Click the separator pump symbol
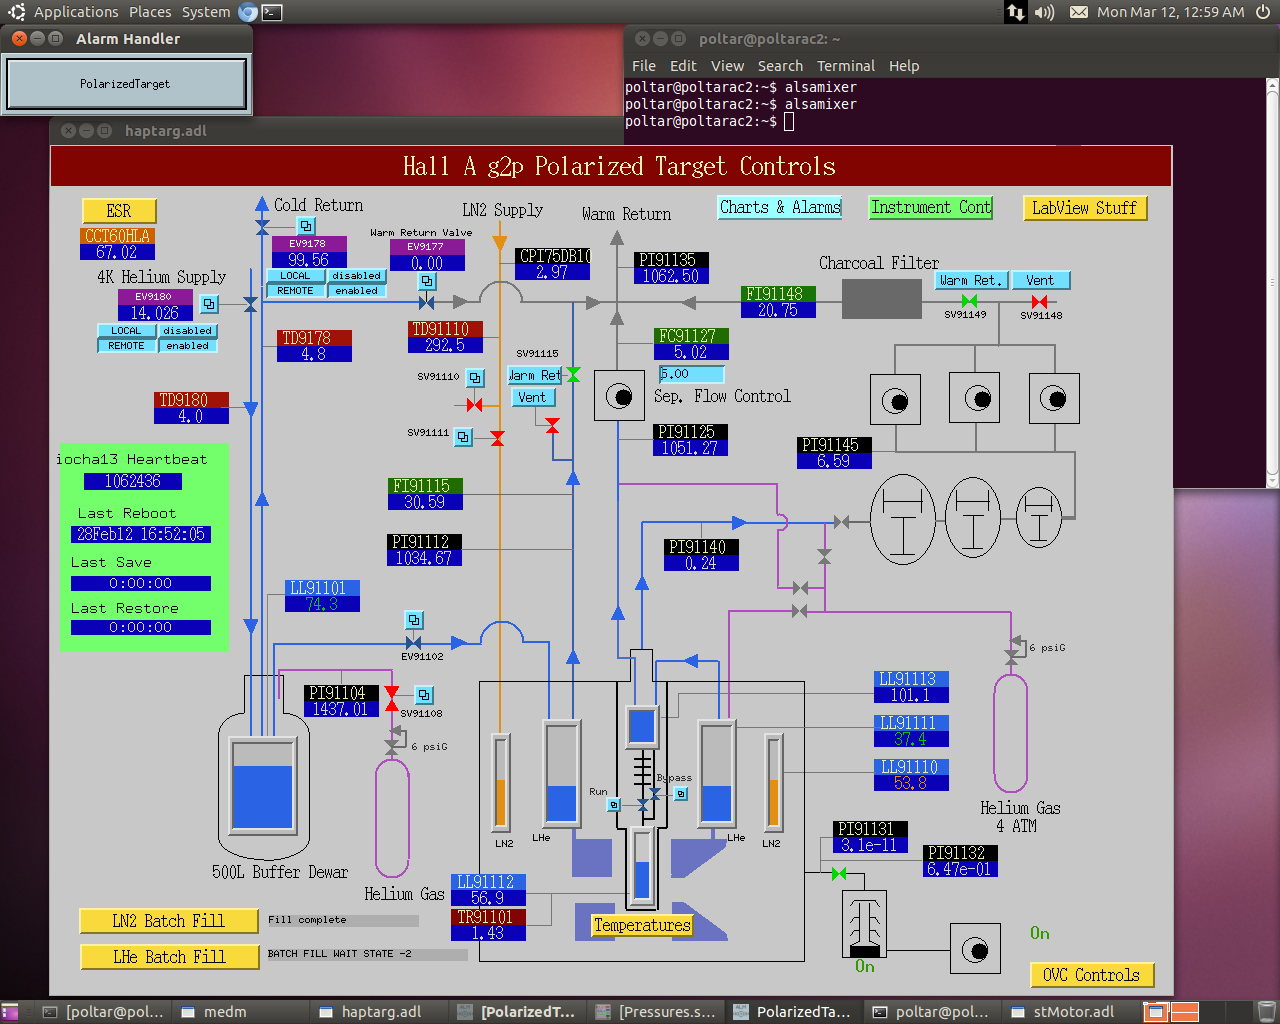Image resolution: width=1280 pixels, height=1024 pixels. (619, 396)
